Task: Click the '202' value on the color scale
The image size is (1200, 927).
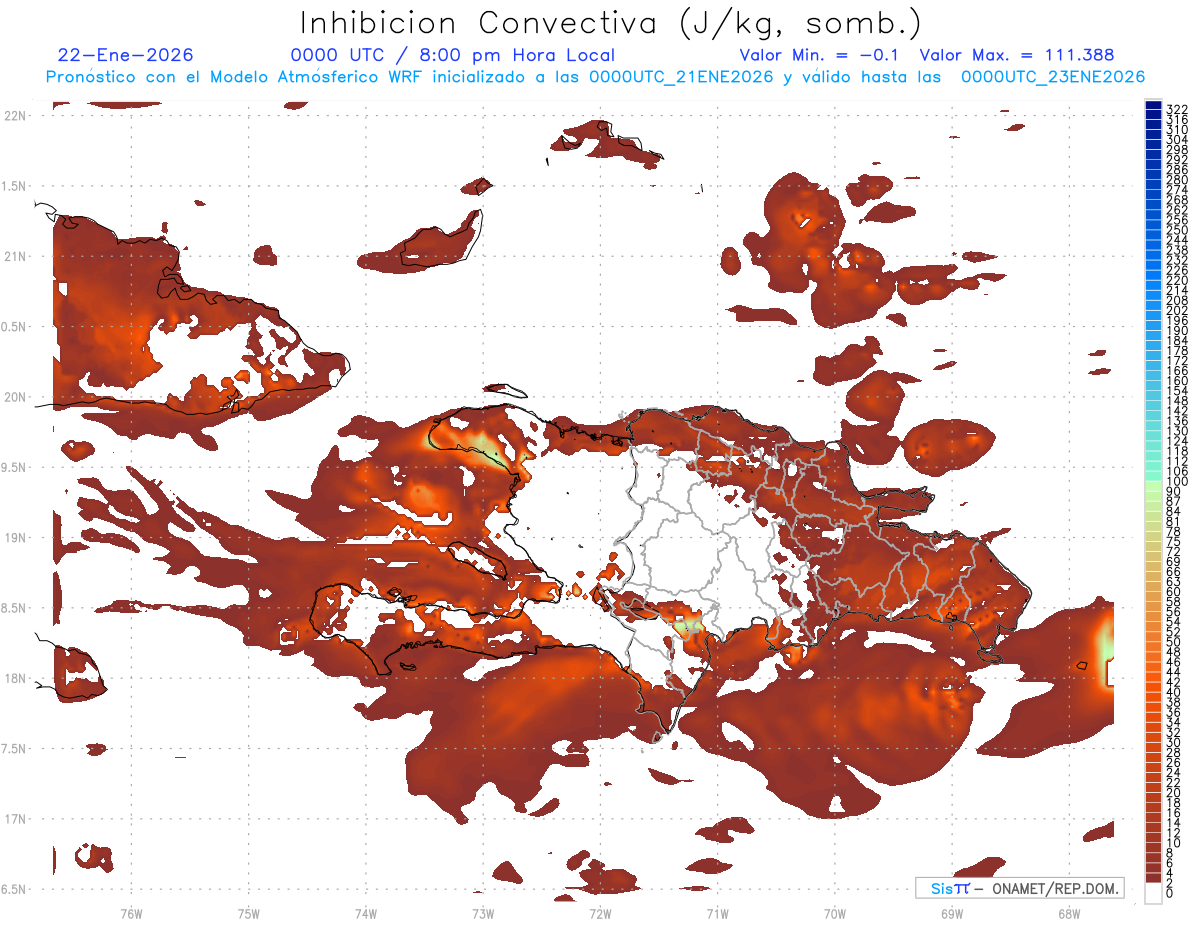Action: pyautogui.click(x=1176, y=310)
